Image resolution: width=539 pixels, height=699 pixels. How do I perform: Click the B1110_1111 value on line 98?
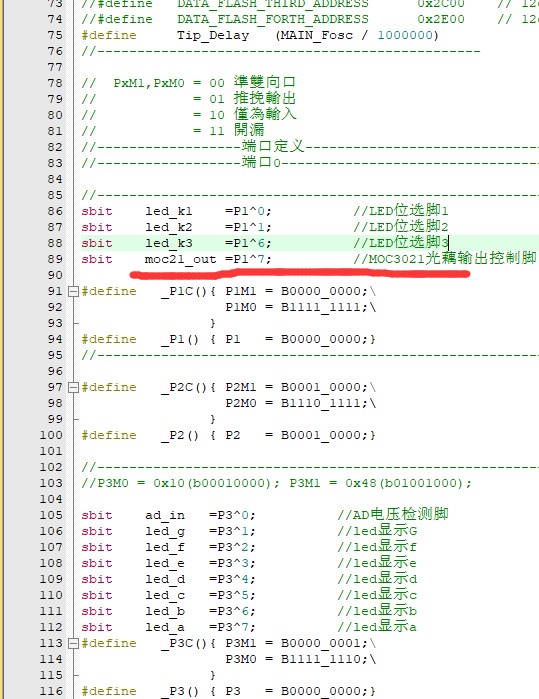pyautogui.click(x=320, y=403)
